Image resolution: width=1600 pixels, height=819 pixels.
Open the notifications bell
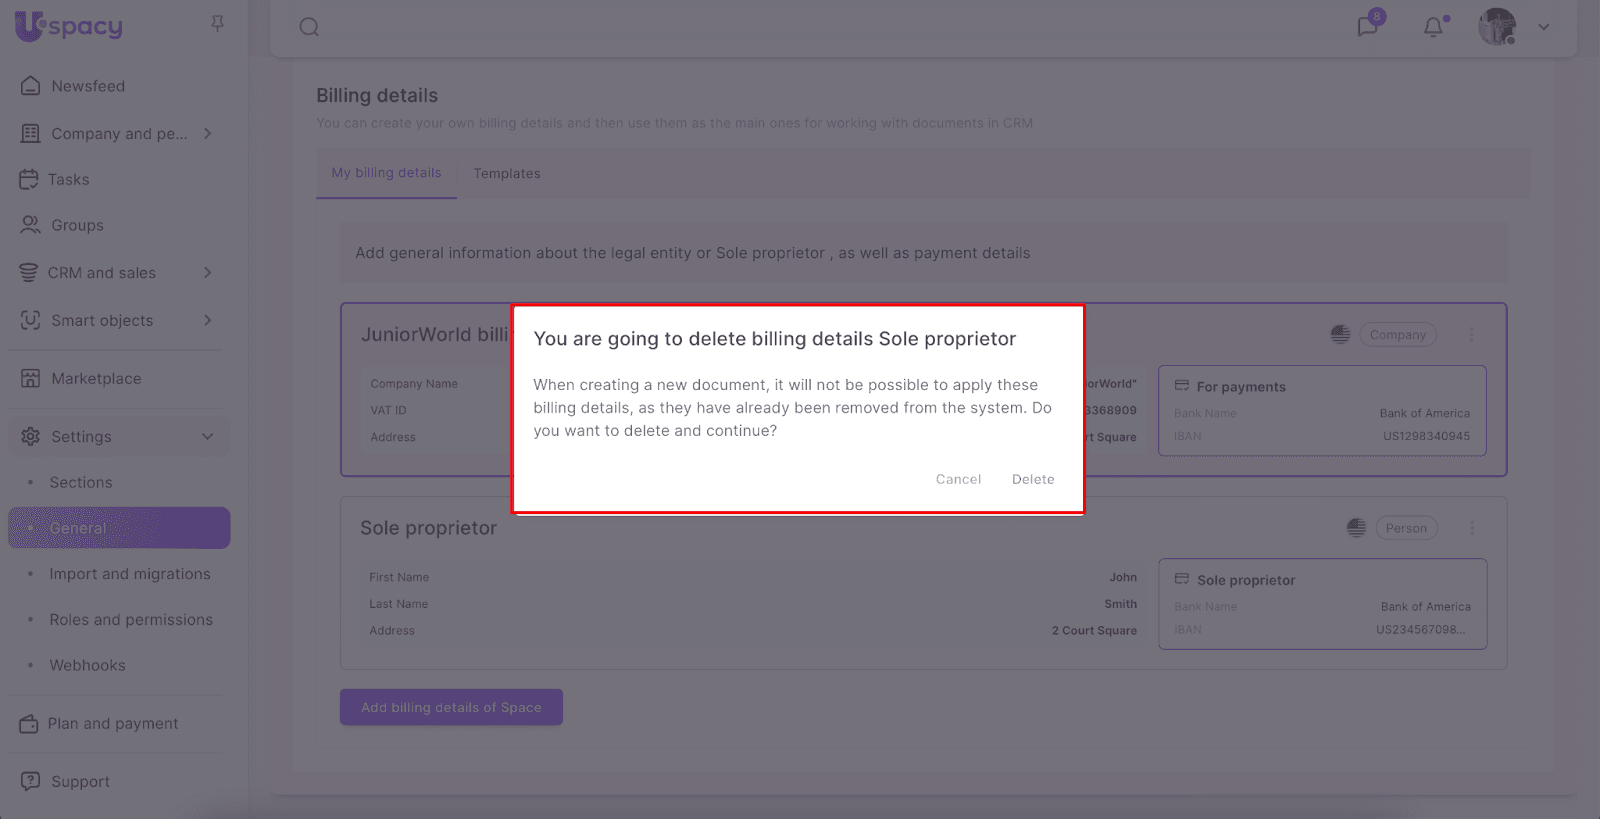[x=1433, y=27]
